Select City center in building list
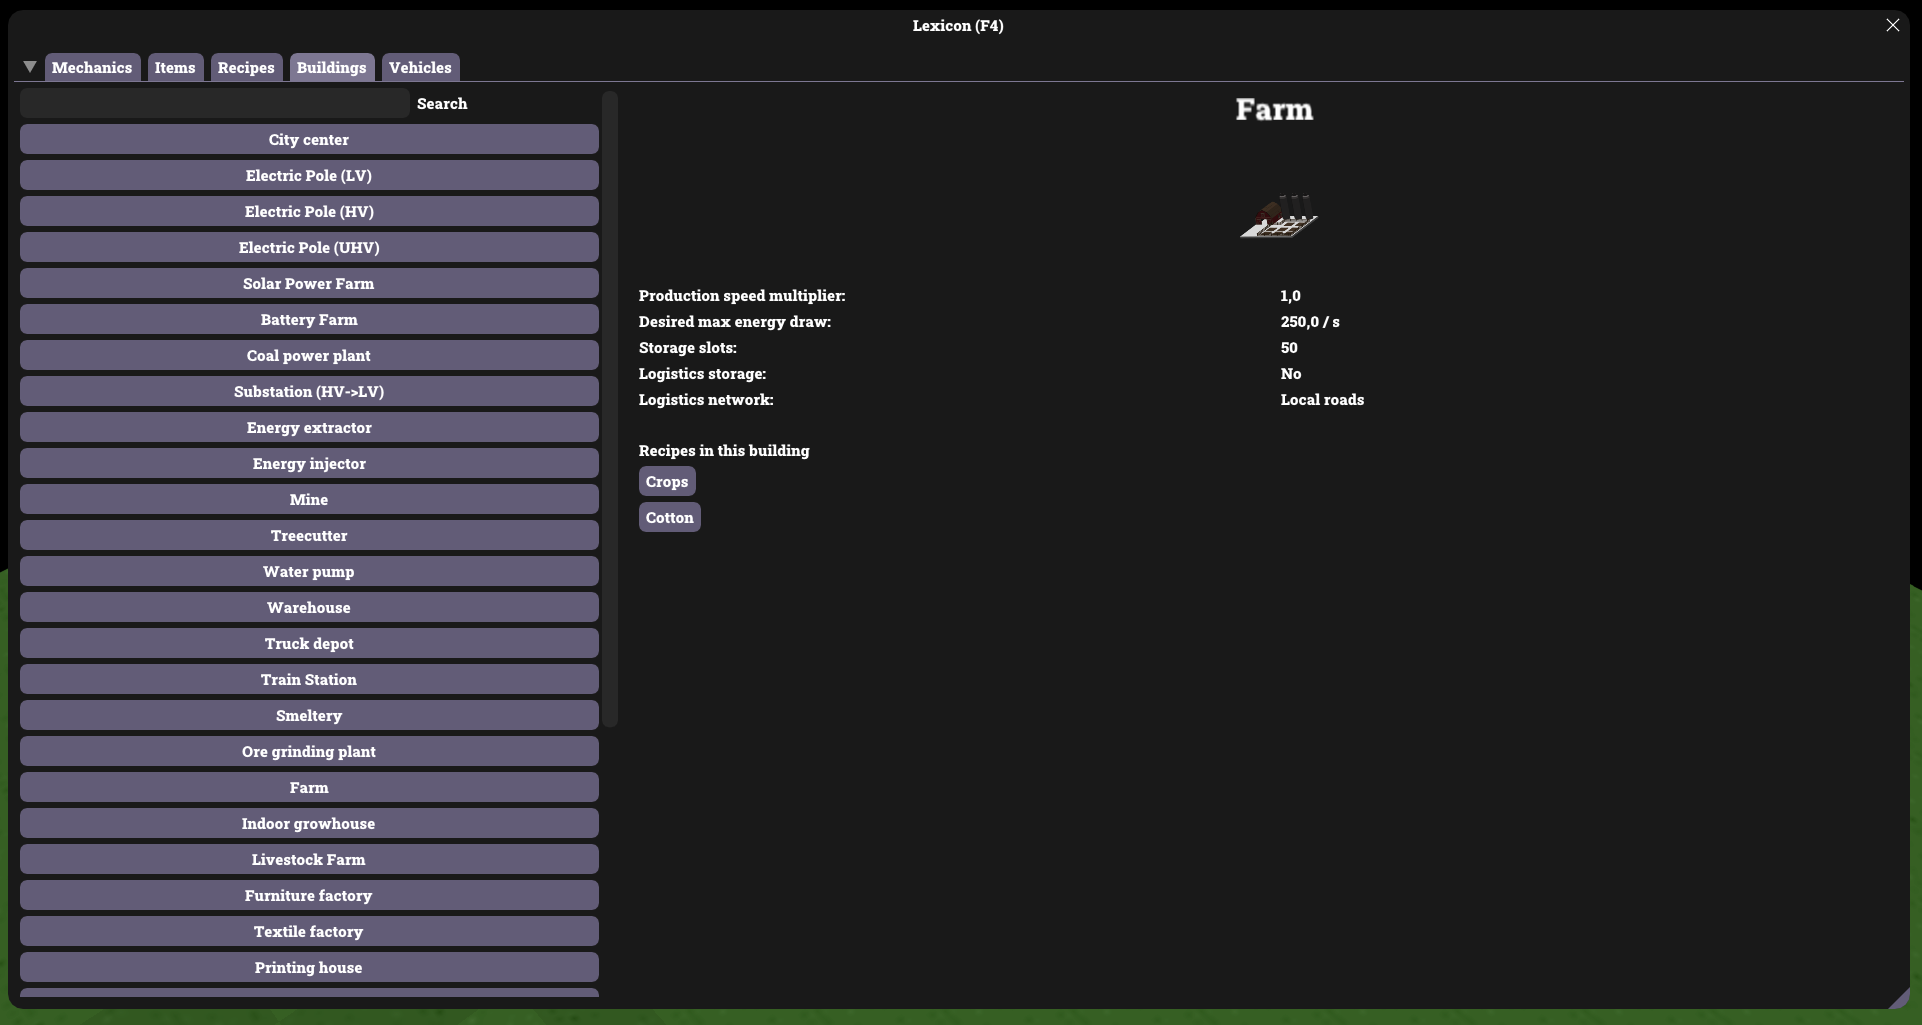Viewport: 1922px width, 1025px height. (309, 140)
